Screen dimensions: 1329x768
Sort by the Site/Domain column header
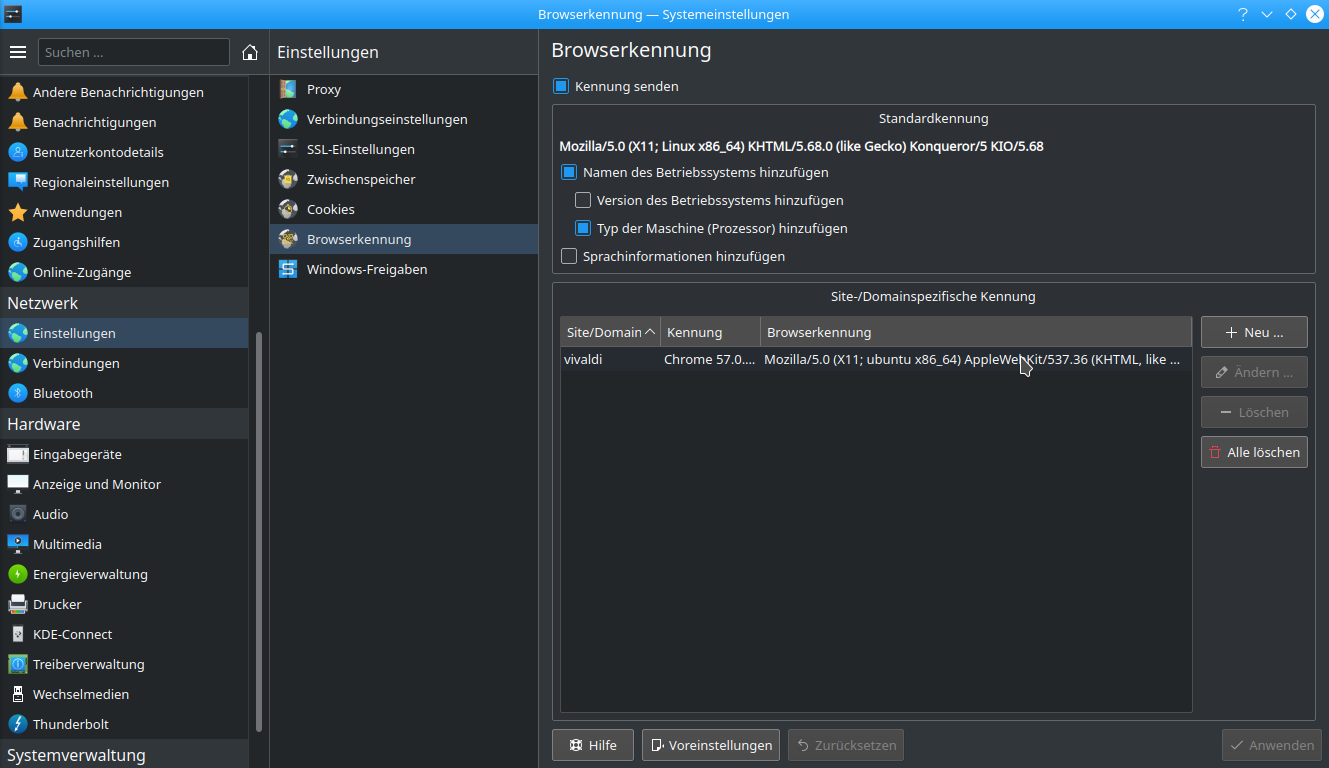coord(610,332)
